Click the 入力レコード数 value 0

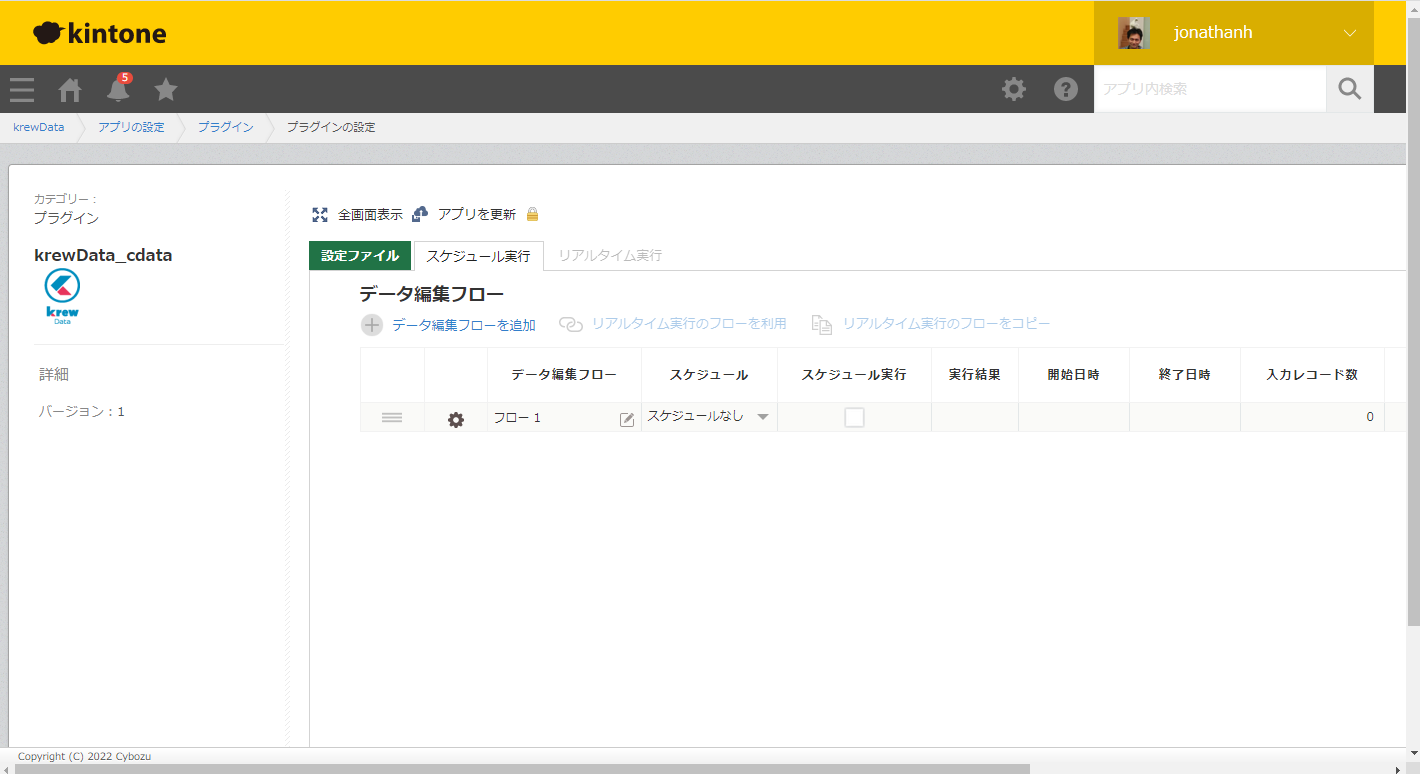pyautogui.click(x=1370, y=417)
